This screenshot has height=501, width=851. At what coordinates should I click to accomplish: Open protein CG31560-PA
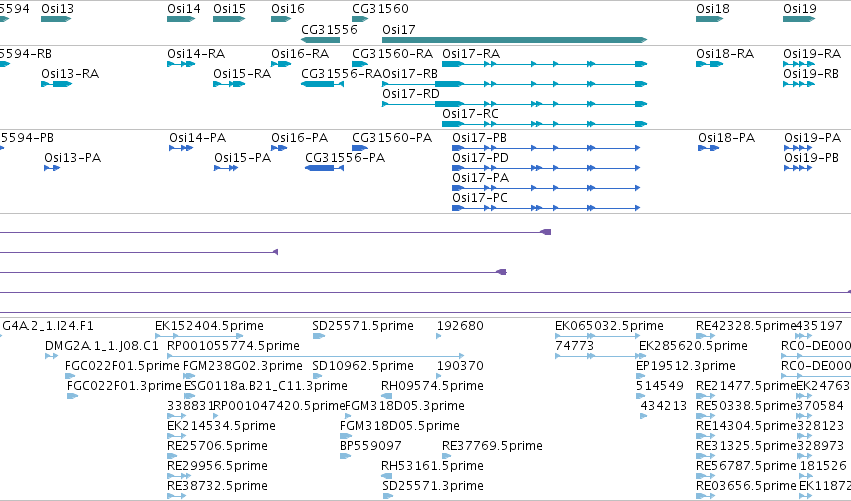[x=360, y=148]
